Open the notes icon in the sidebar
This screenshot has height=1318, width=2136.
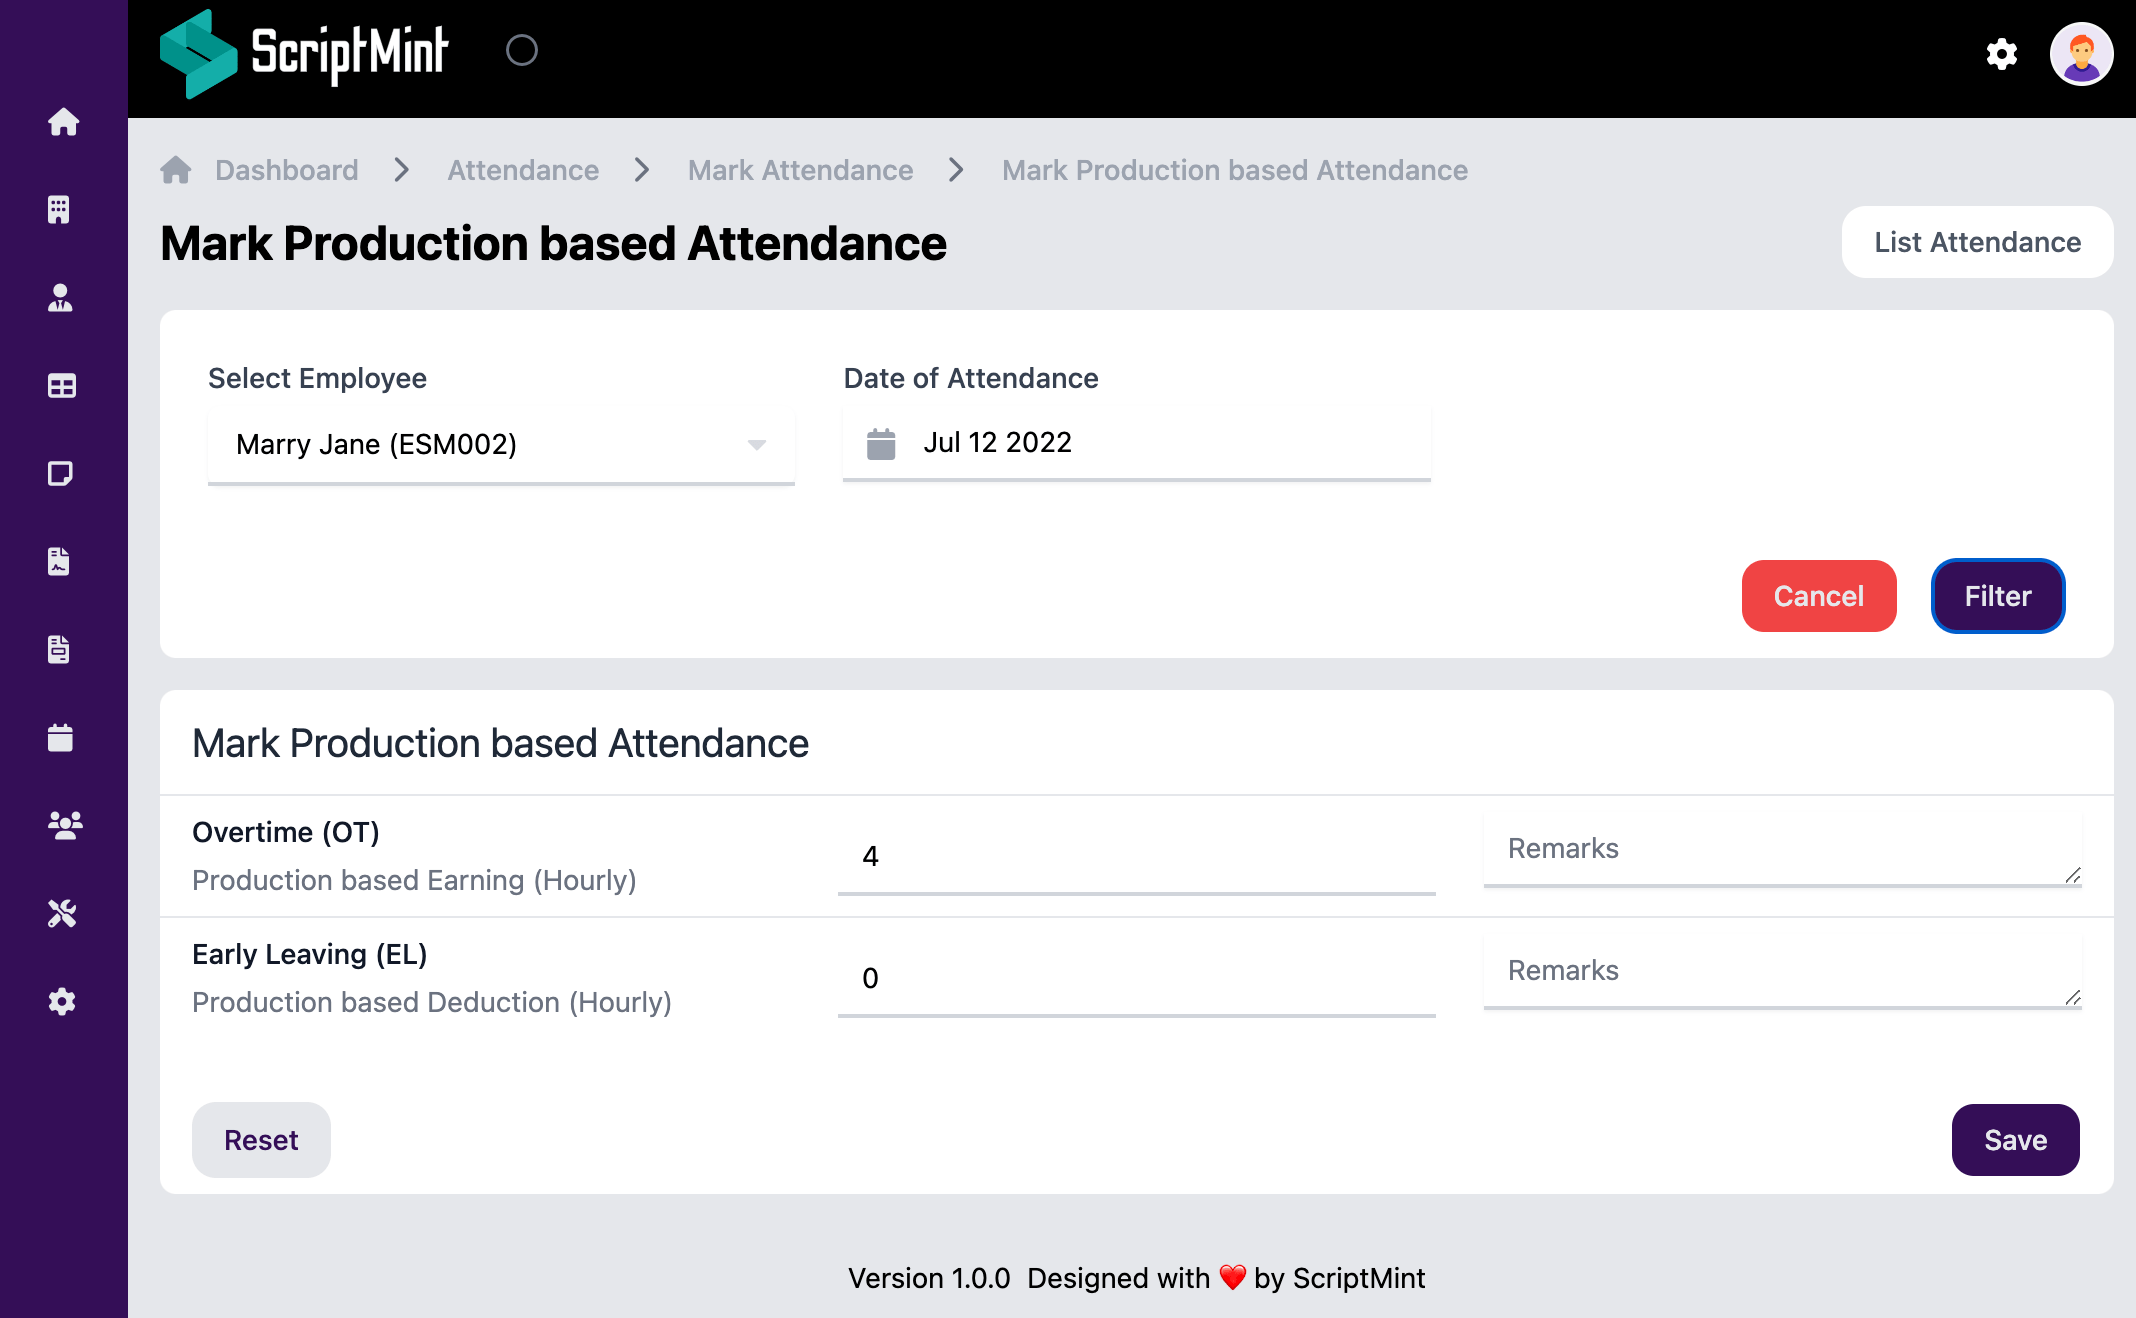[62, 474]
